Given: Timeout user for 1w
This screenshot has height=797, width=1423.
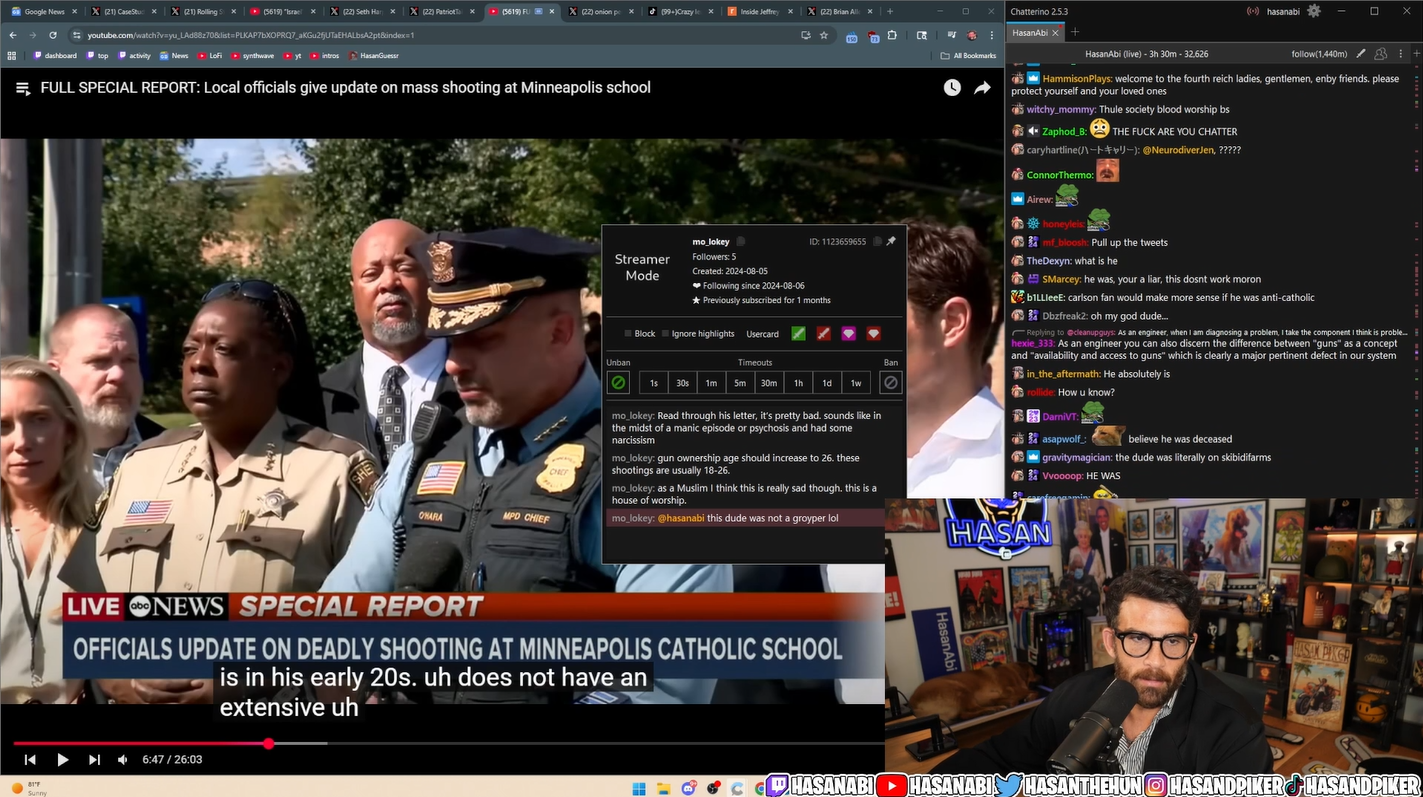Looking at the screenshot, I should (x=856, y=383).
